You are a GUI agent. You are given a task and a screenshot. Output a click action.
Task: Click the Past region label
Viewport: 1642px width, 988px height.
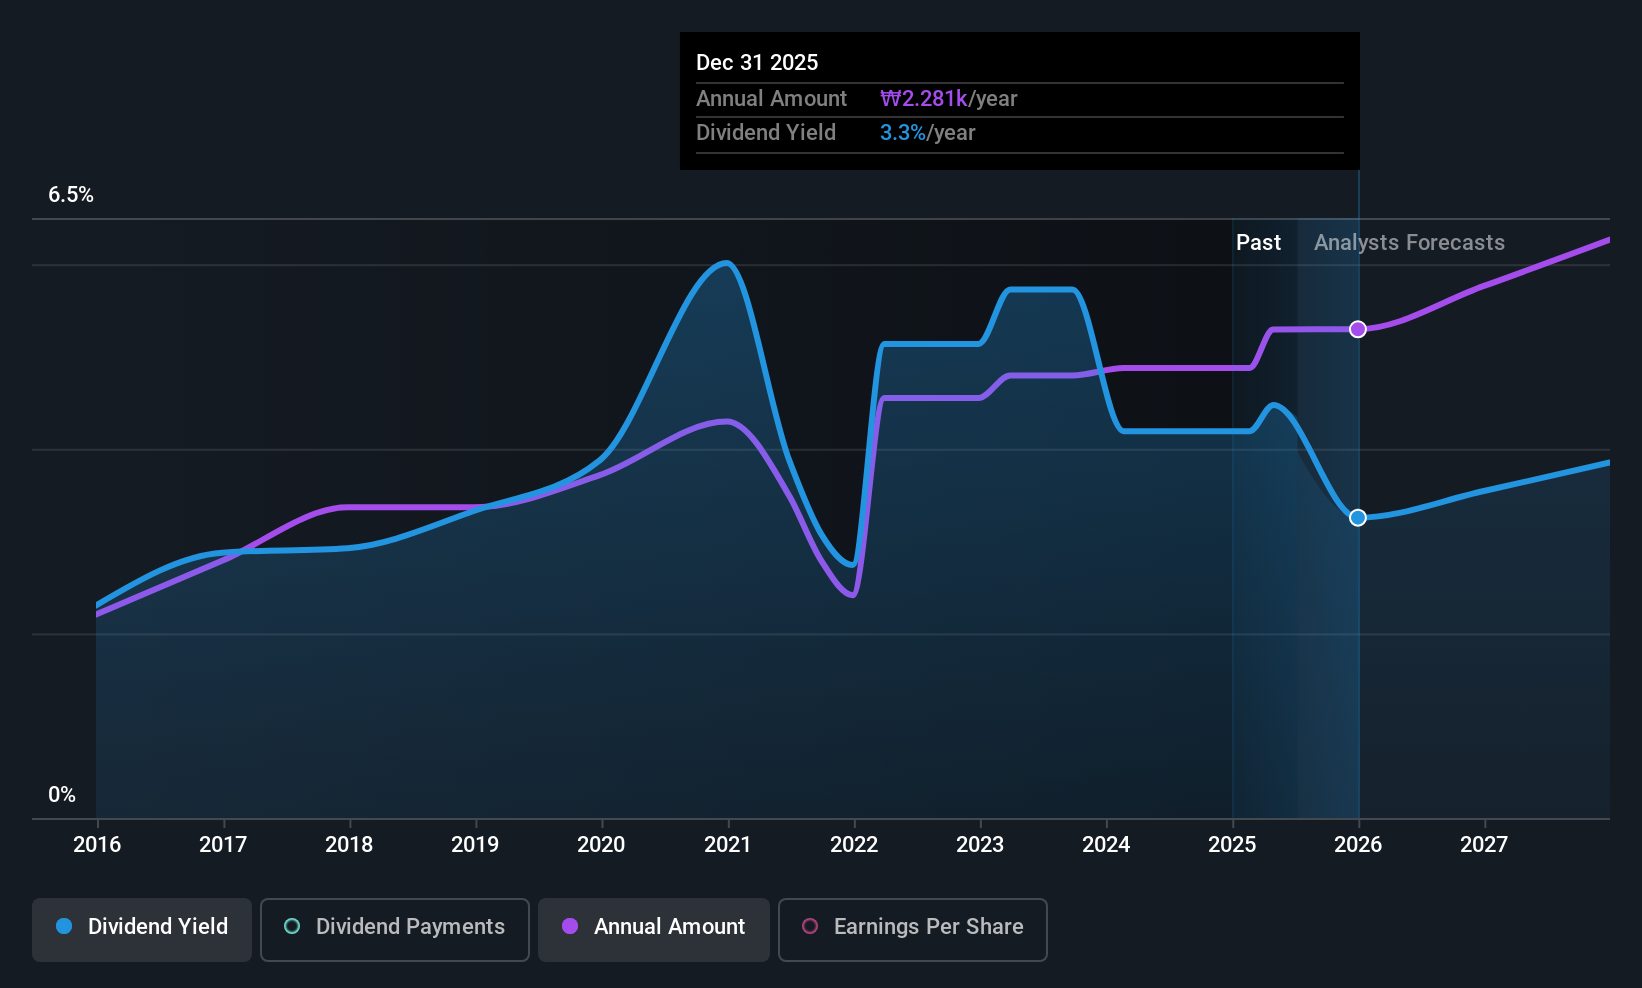click(1258, 242)
